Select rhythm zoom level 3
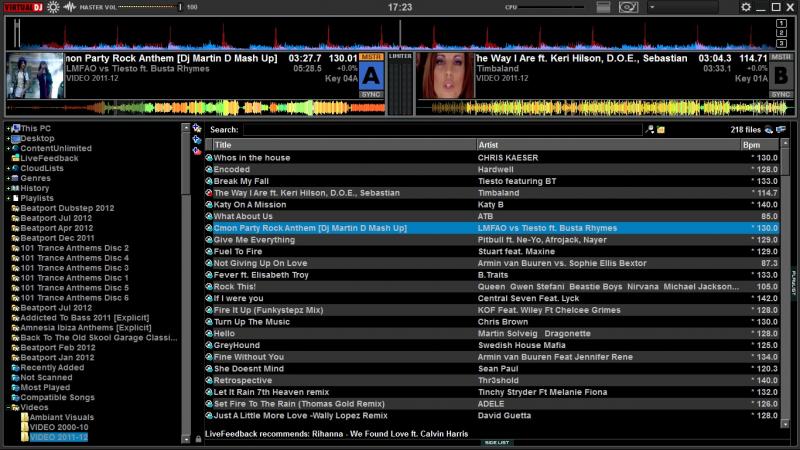 click(781, 43)
